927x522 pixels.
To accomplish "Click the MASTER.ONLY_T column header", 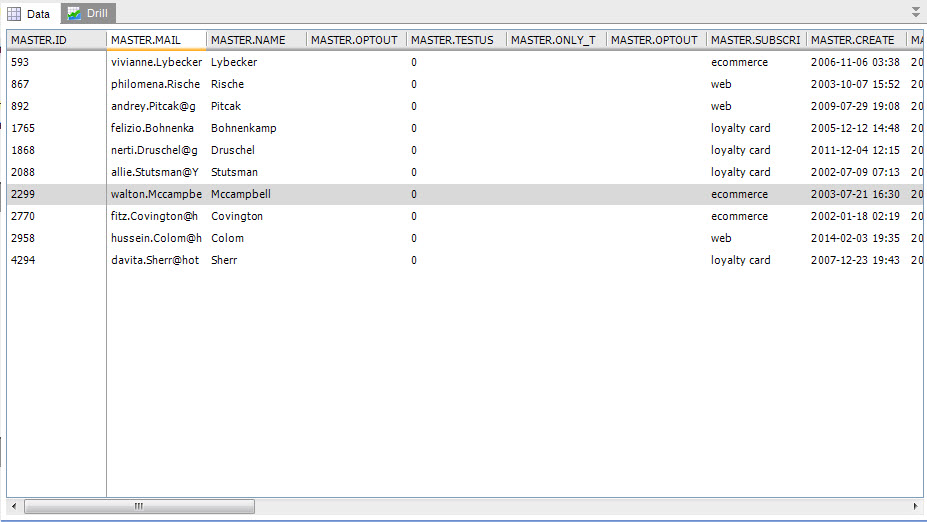I will click(555, 40).
